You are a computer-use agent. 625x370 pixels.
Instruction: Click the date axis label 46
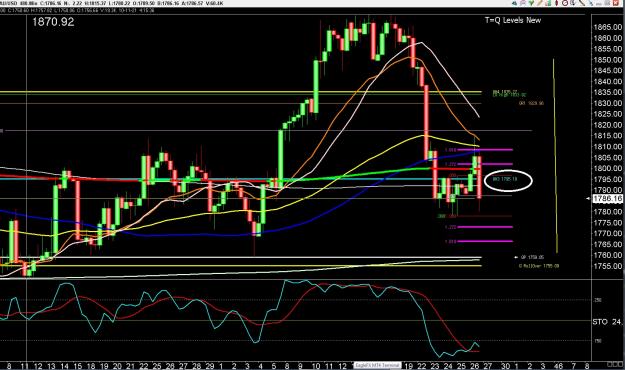point(558,366)
